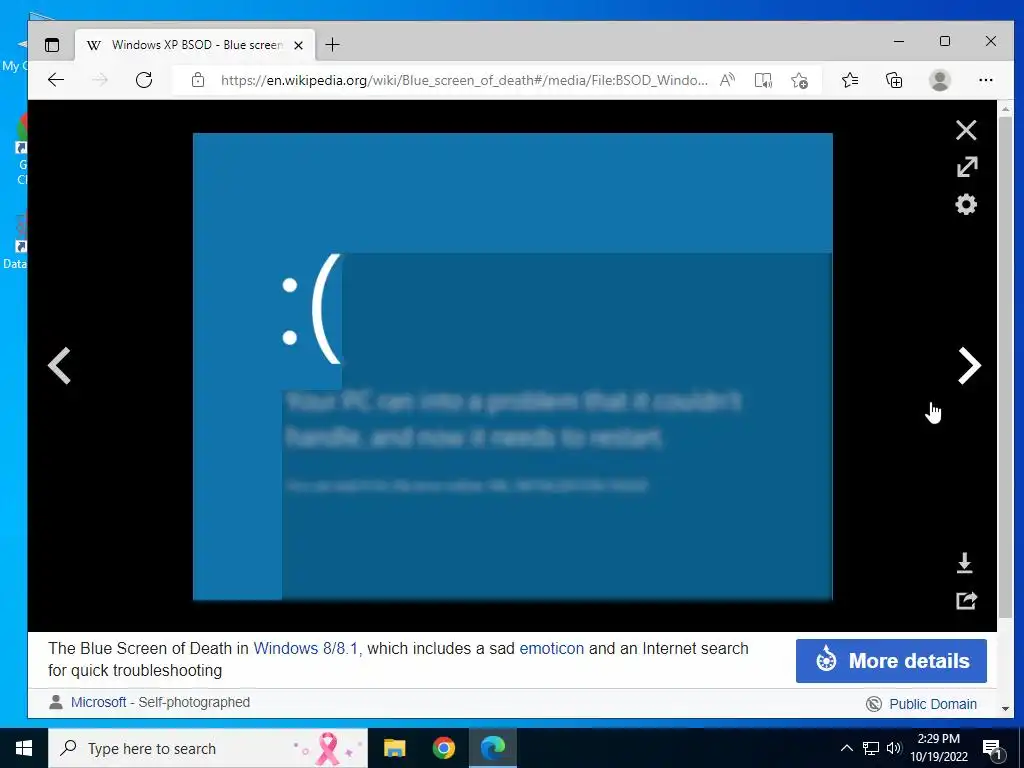Click the blurred BSOD image
Viewport: 1024px width, 768px height.
point(513,366)
